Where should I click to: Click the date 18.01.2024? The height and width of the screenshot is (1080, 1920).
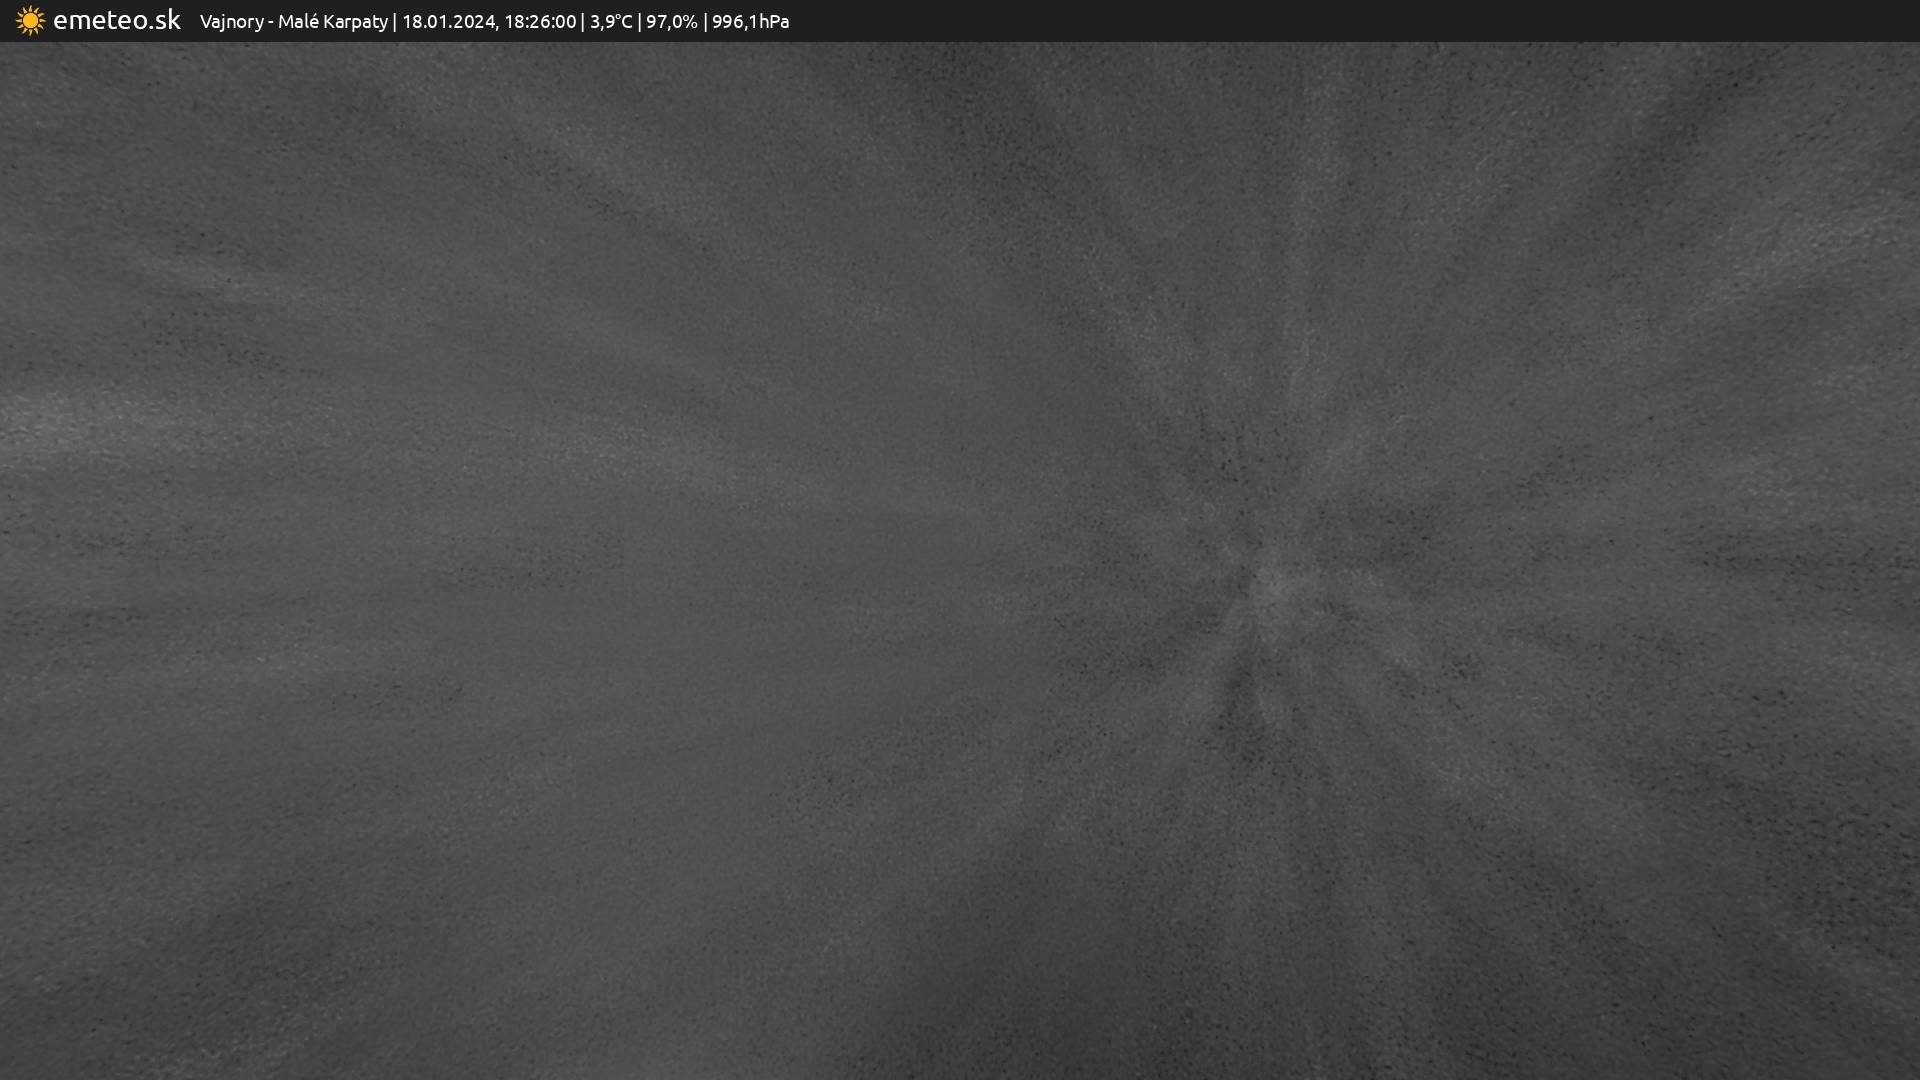(449, 22)
